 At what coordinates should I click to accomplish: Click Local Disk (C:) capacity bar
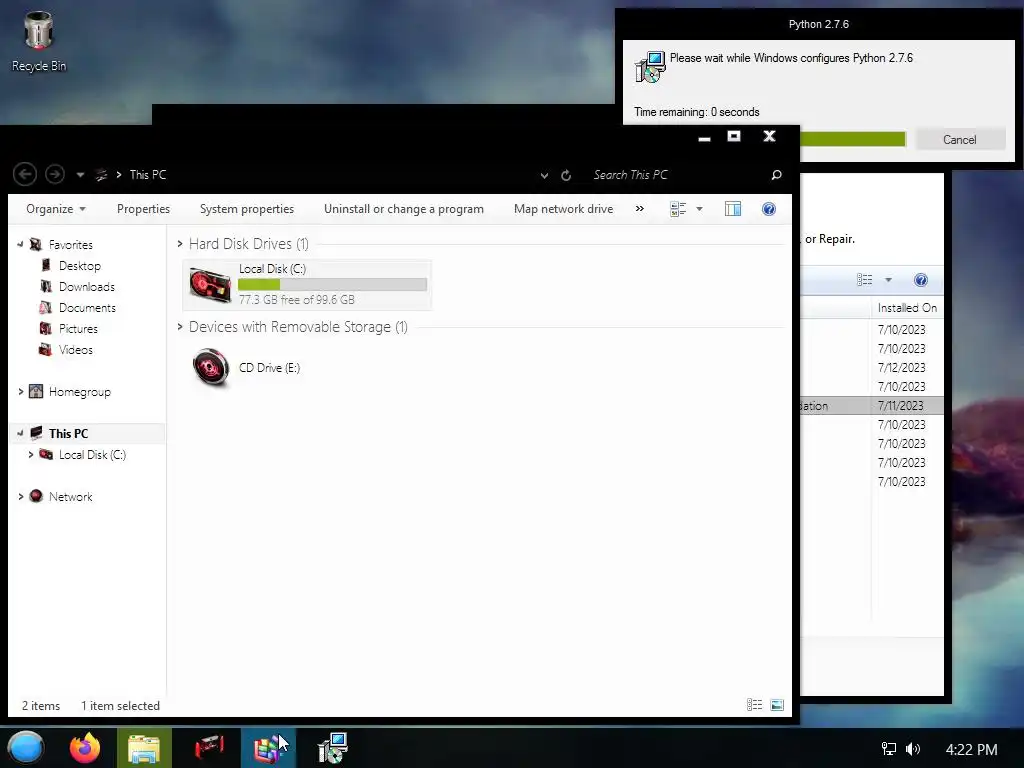click(x=332, y=285)
